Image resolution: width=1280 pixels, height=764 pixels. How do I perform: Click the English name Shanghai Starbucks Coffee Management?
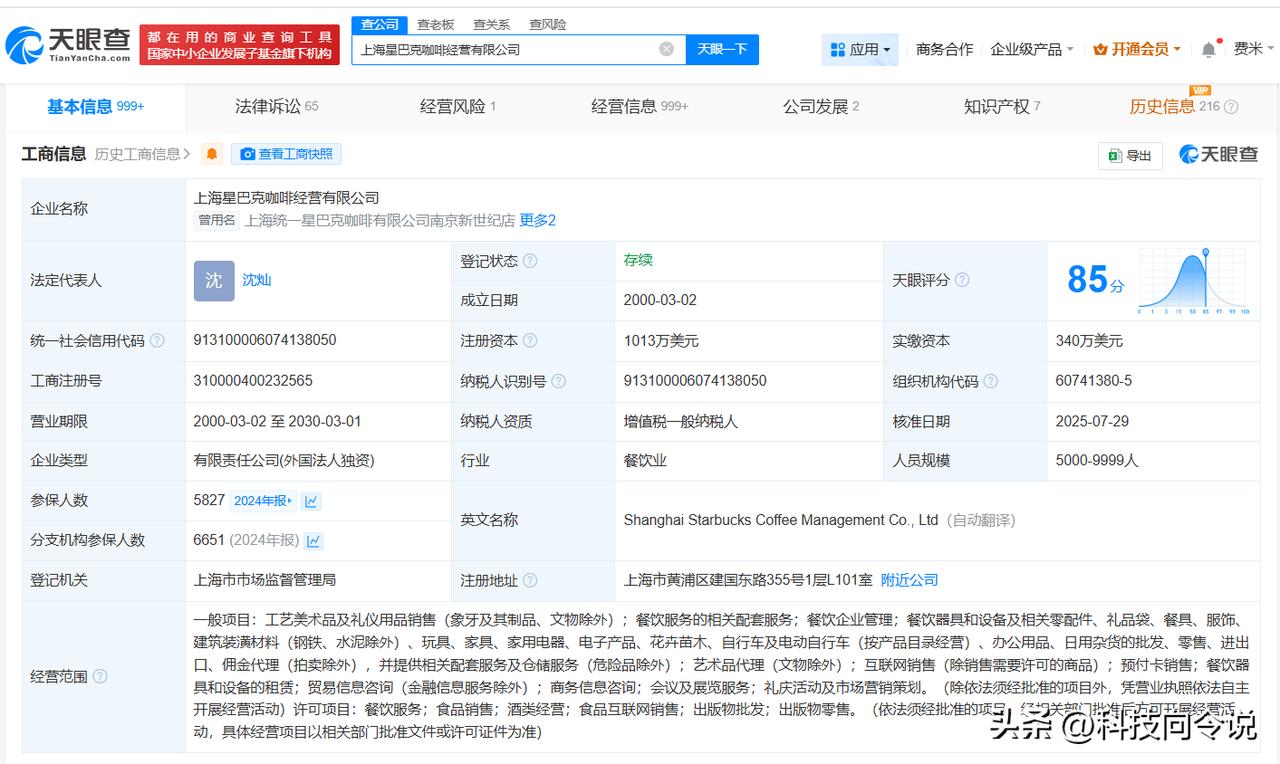(x=781, y=520)
